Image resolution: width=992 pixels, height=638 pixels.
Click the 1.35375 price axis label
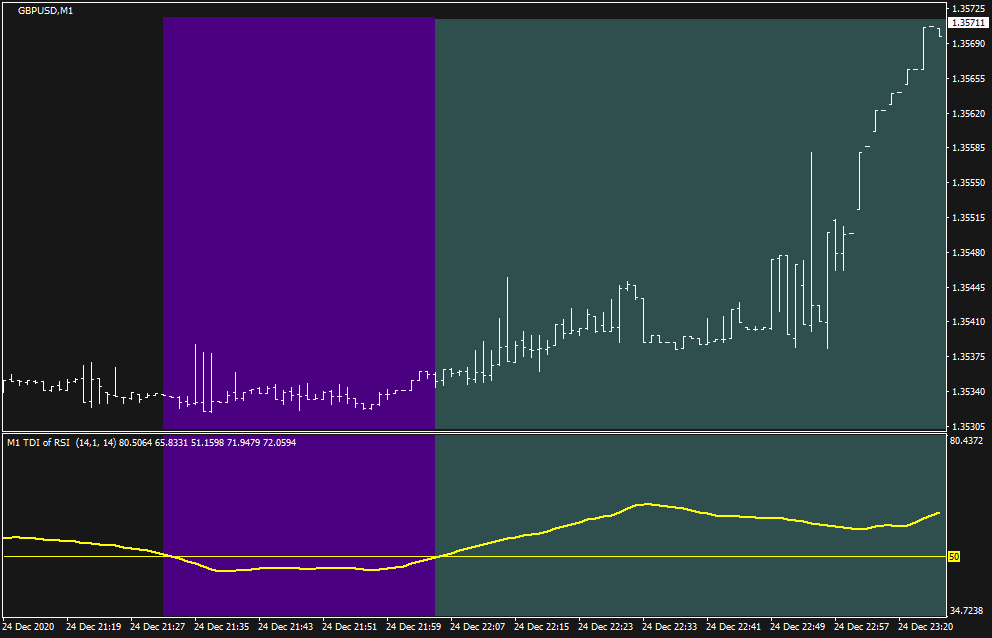click(x=969, y=357)
